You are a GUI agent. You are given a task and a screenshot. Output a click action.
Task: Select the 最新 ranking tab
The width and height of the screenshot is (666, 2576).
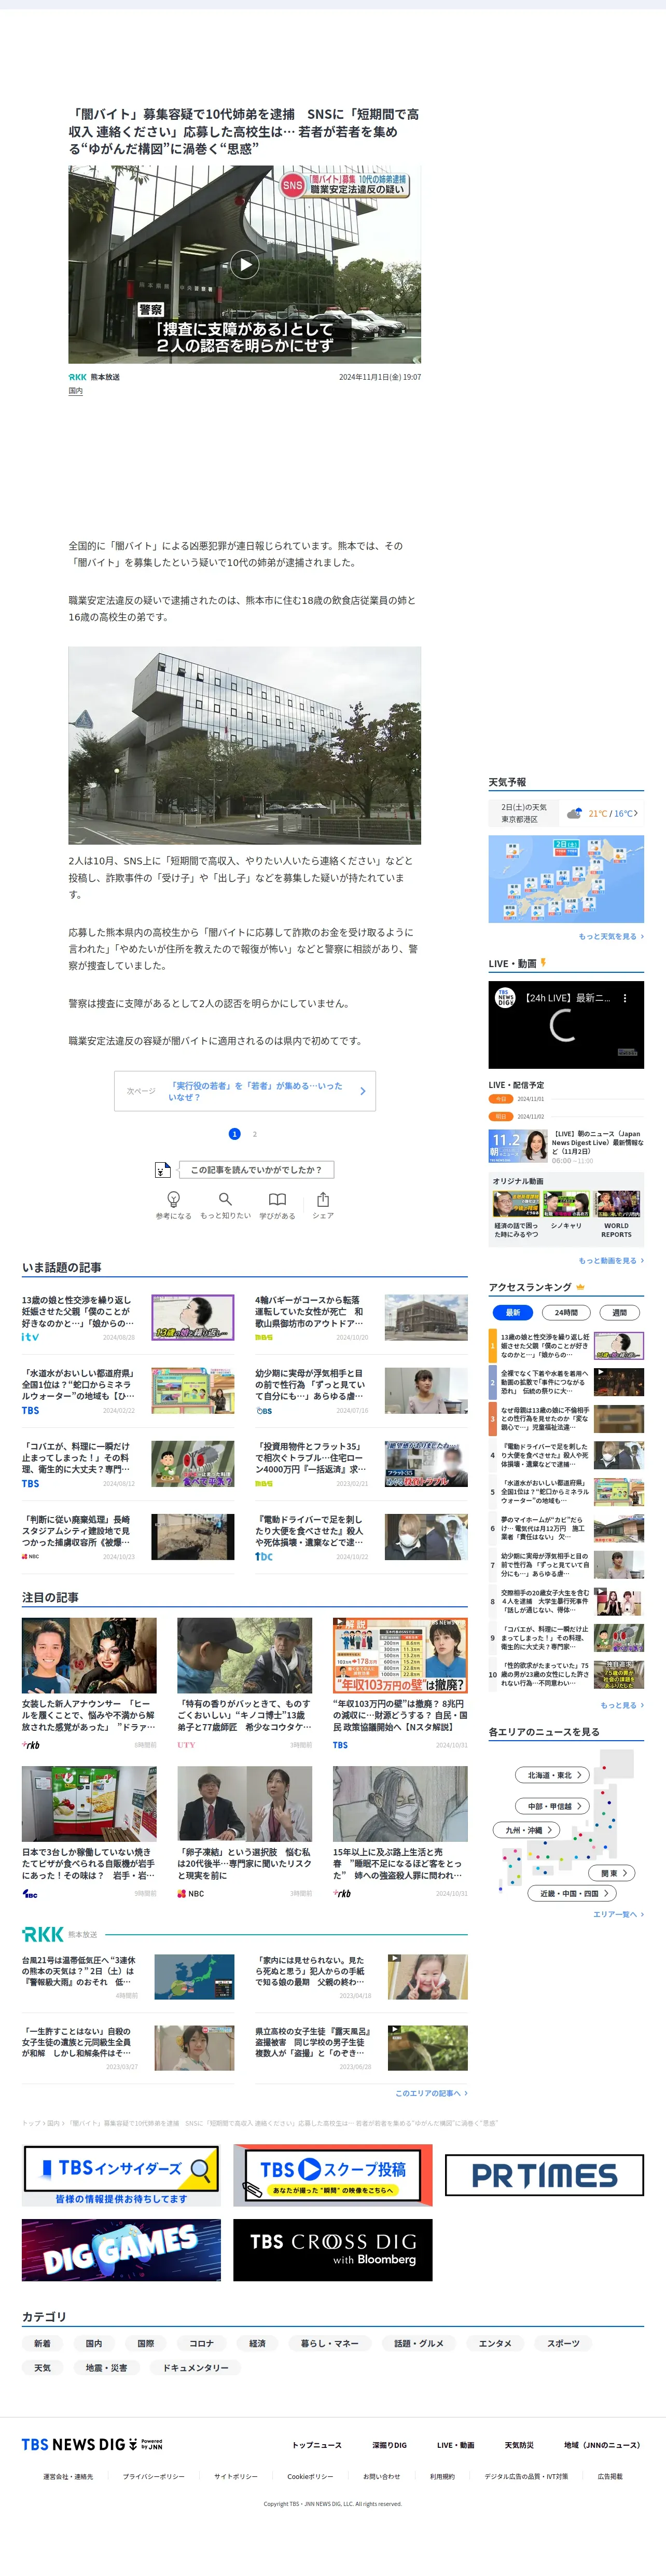[513, 1312]
